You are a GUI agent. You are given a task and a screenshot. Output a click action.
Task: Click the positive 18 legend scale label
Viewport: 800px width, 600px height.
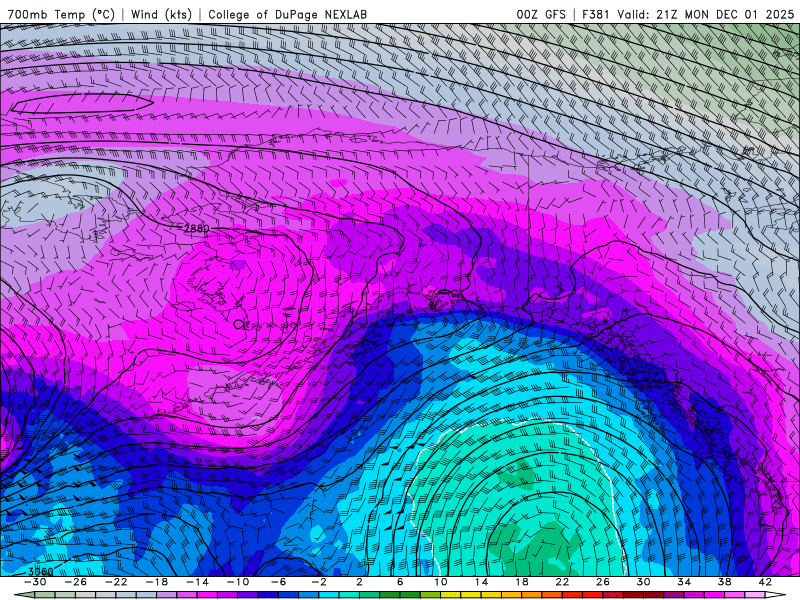[x=521, y=582]
